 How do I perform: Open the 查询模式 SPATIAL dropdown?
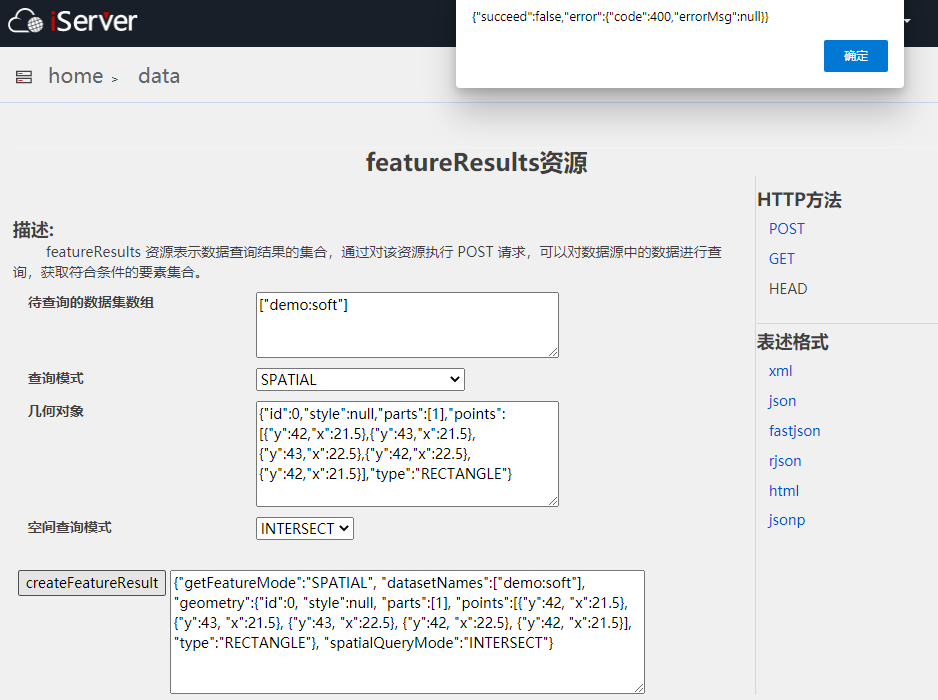coord(360,379)
